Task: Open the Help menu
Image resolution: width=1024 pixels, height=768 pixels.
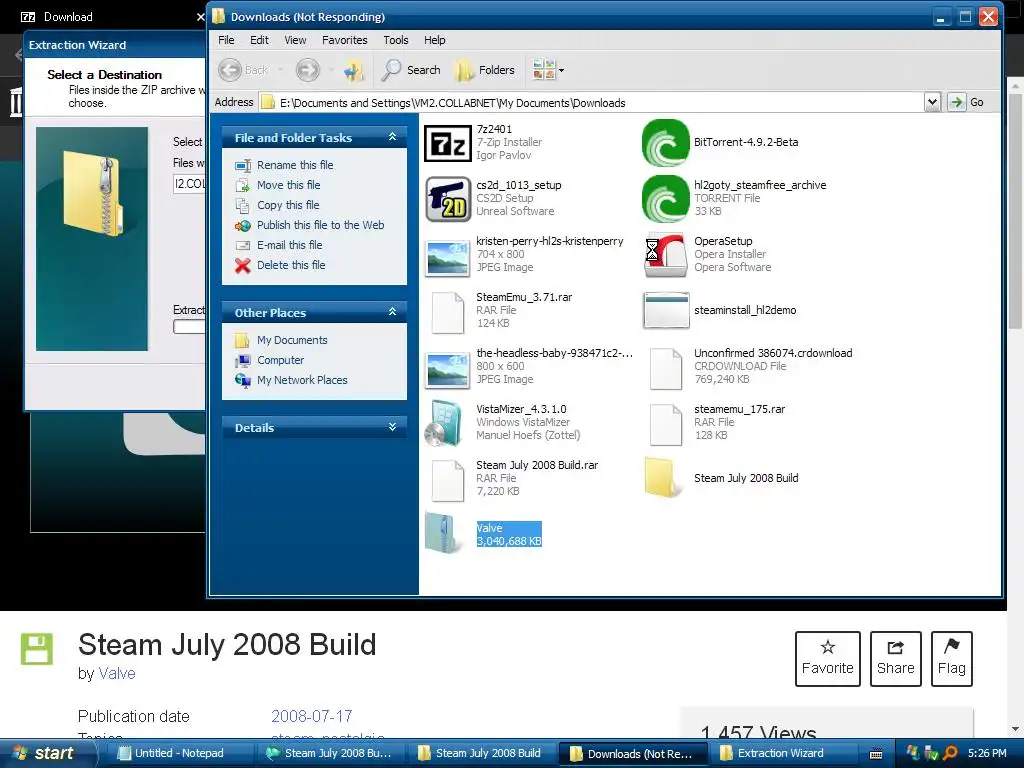Action: 434,40
